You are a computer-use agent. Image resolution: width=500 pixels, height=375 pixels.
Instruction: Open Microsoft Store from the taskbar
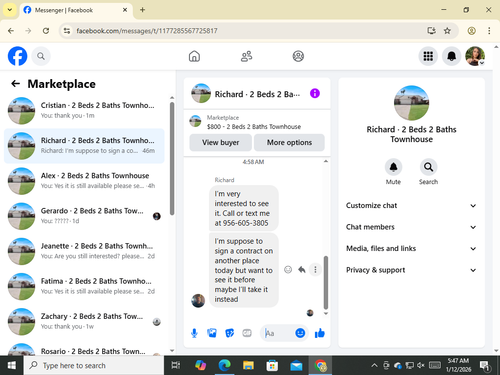click(272, 365)
